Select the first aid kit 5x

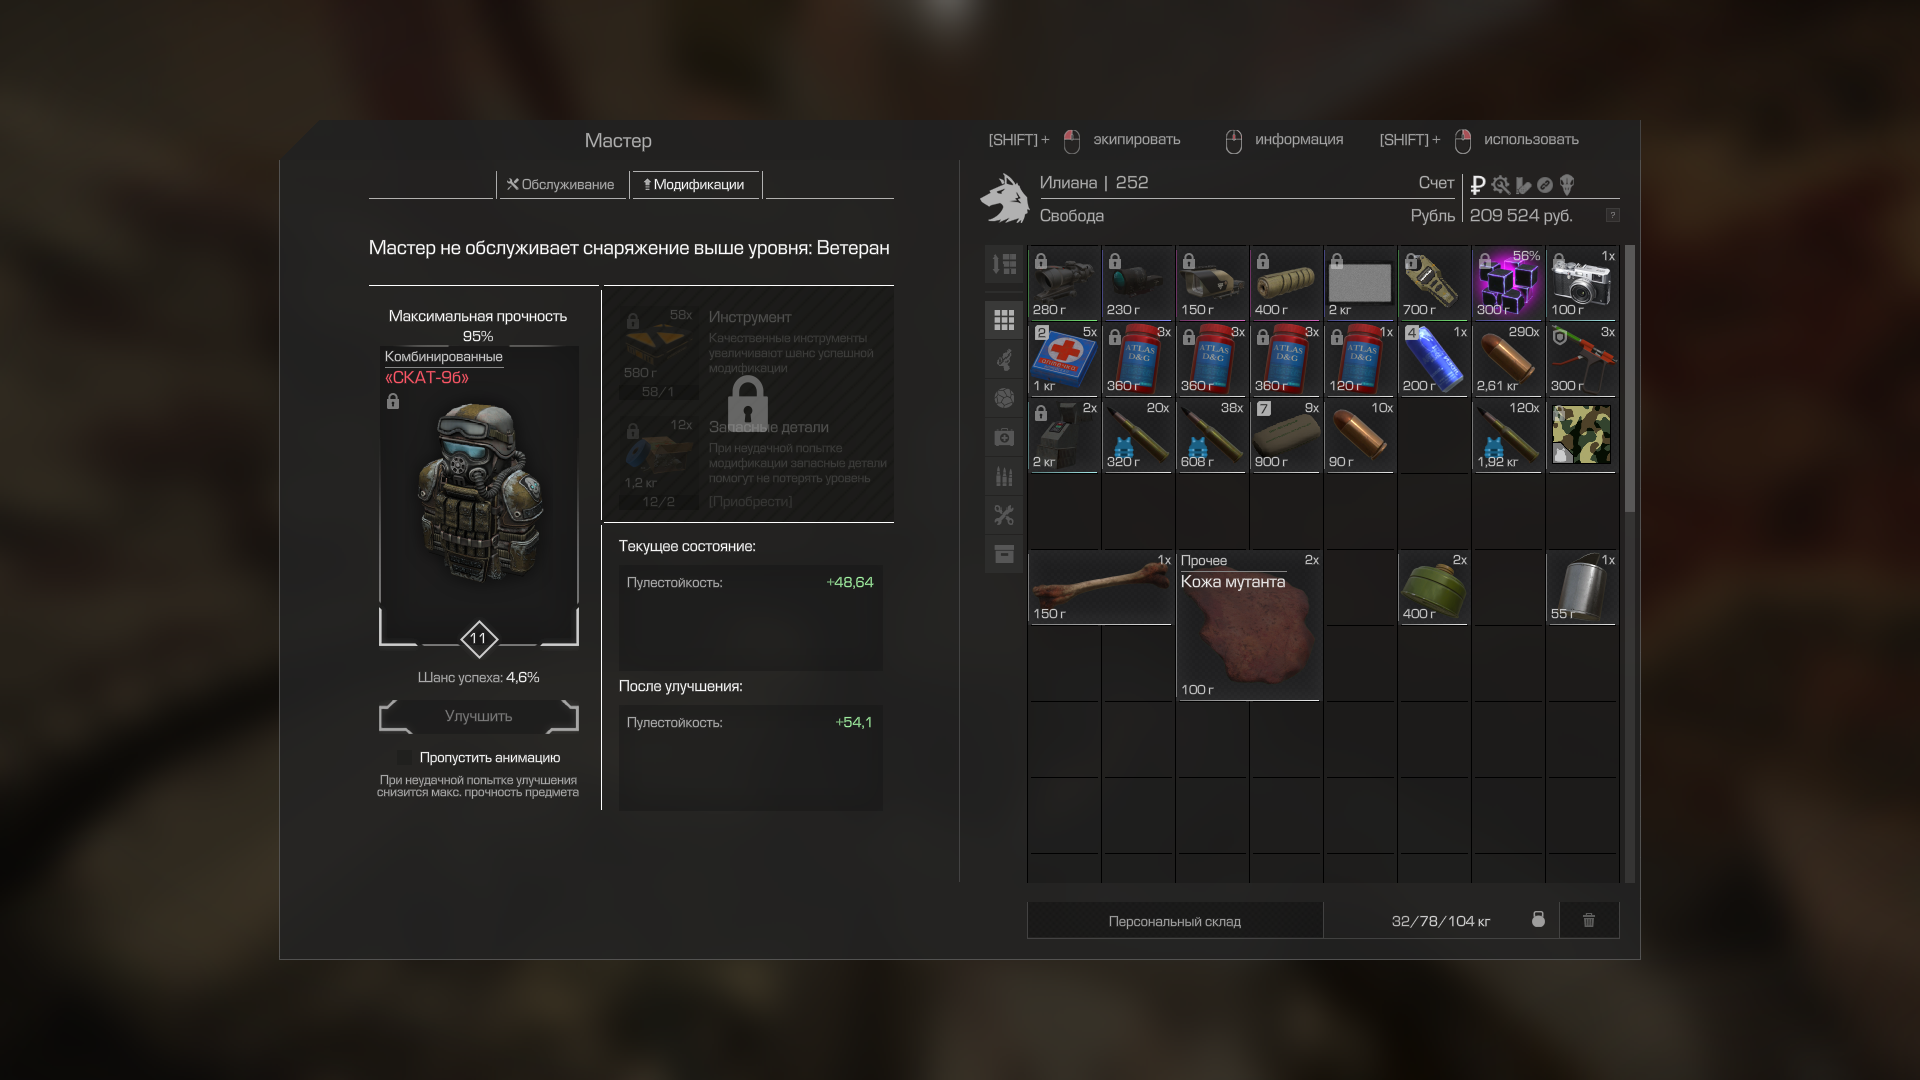1064,359
